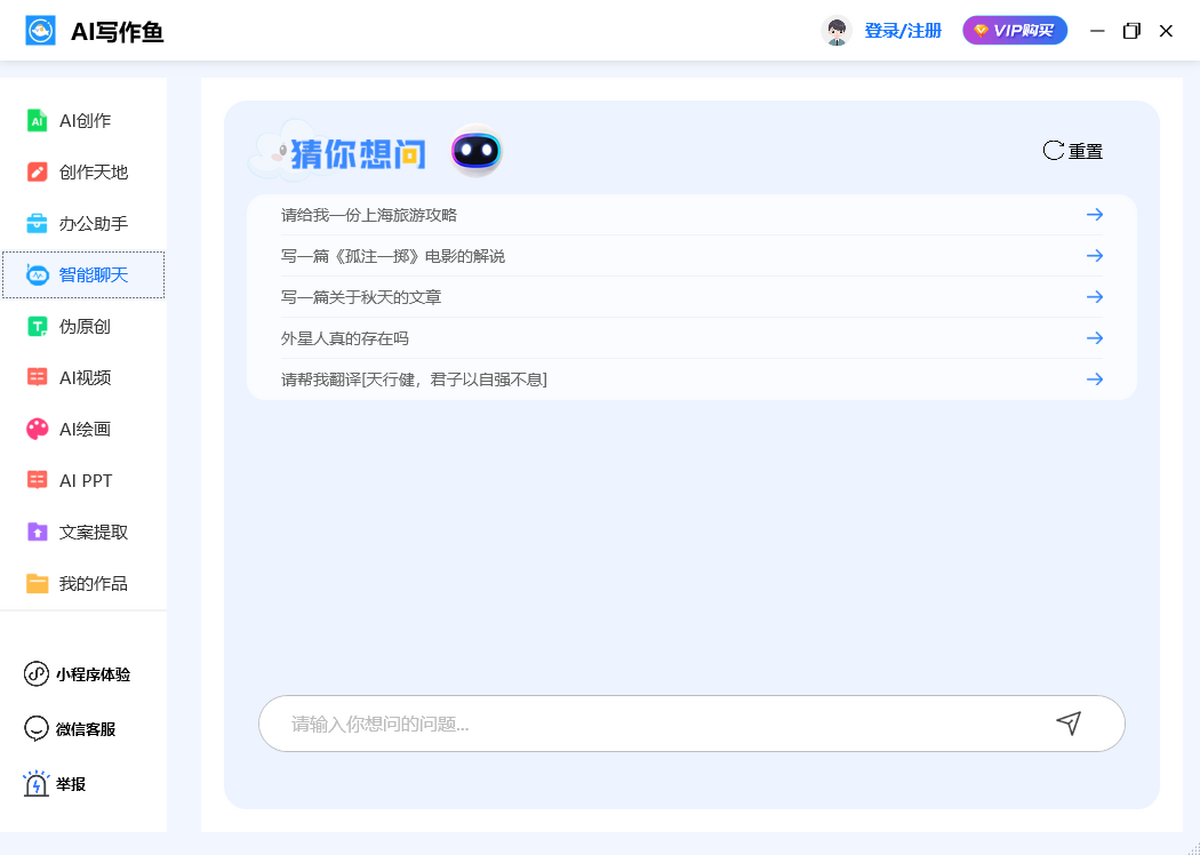Screen dimensions: 1200x855
Task: Open the 办公助手 briefcase icon
Action: pos(37,223)
